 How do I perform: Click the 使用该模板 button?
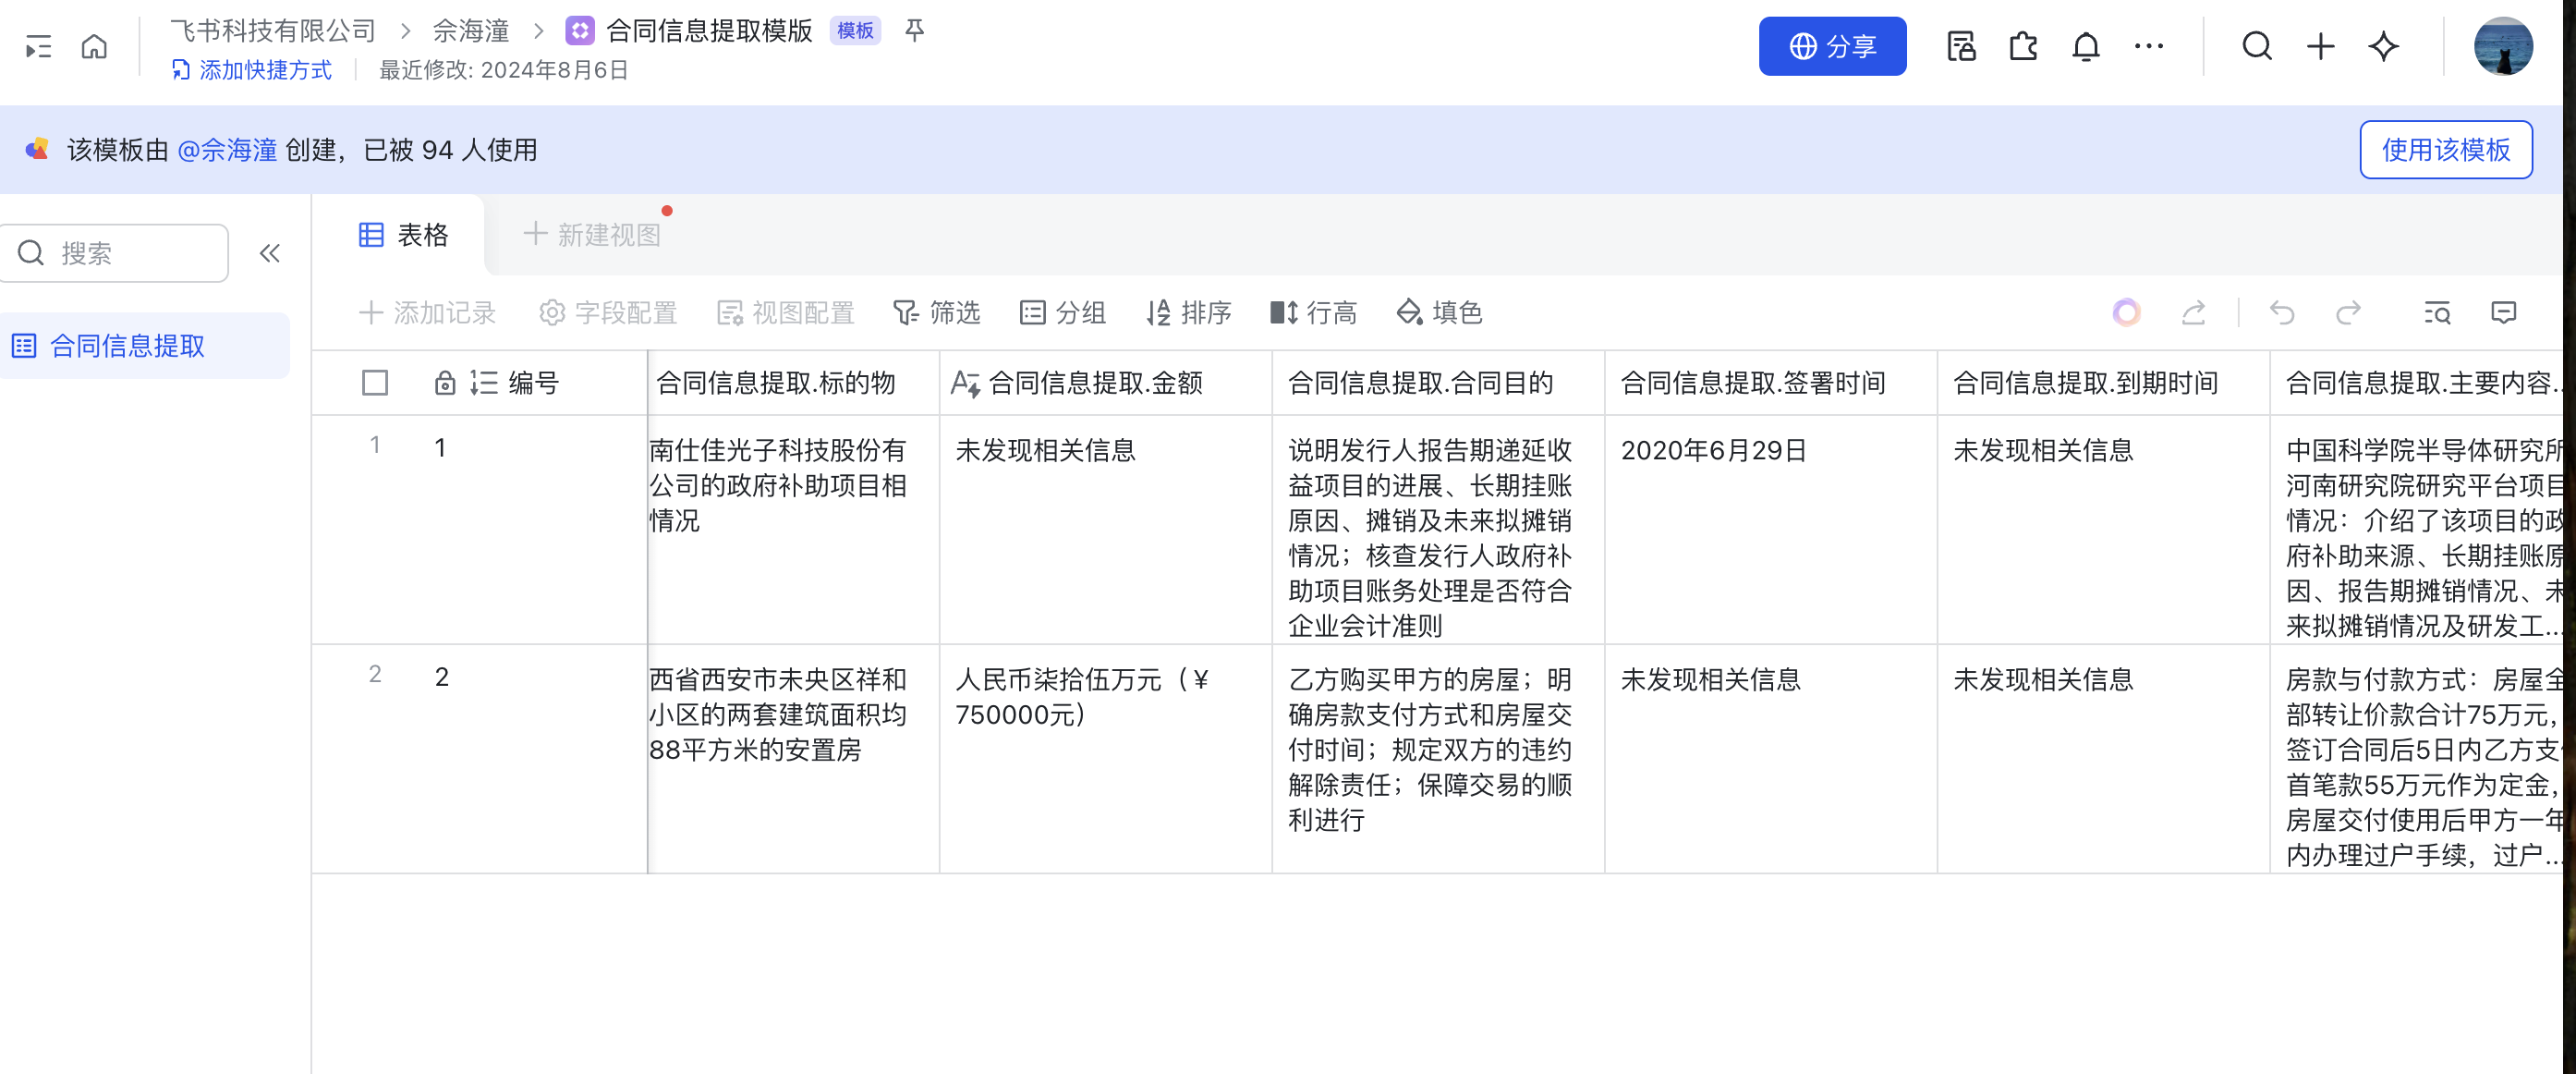(2445, 150)
